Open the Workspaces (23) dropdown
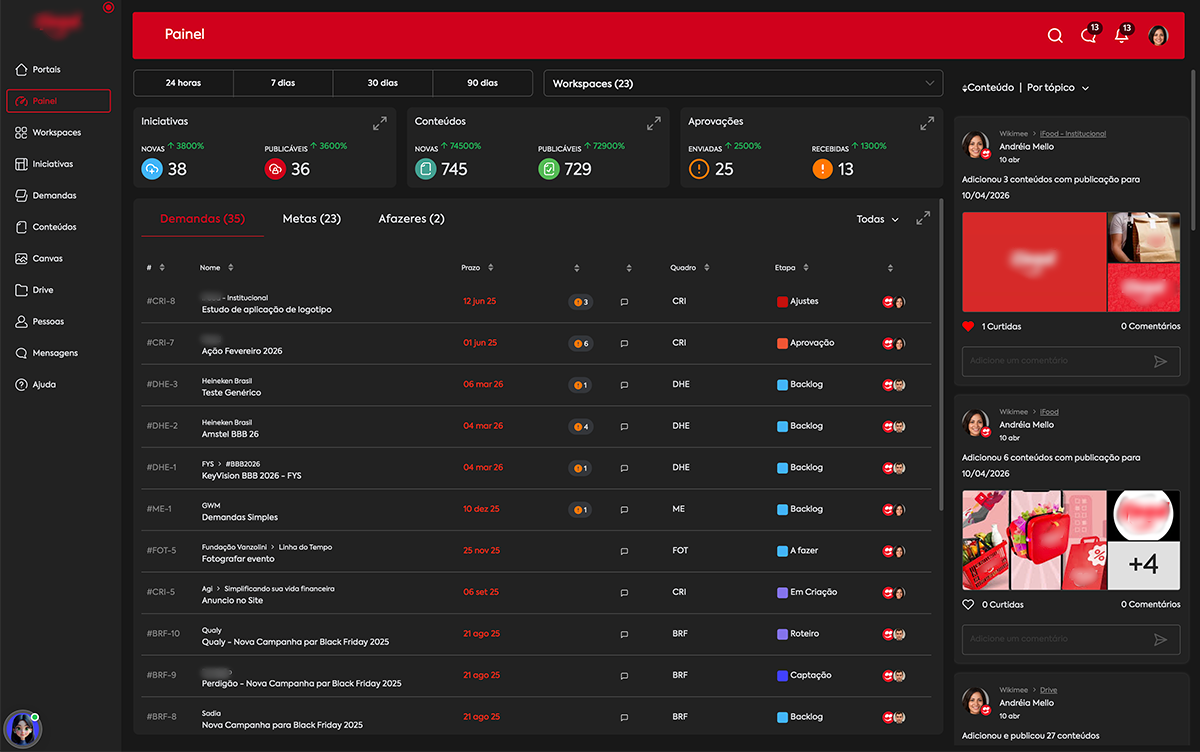 point(742,84)
